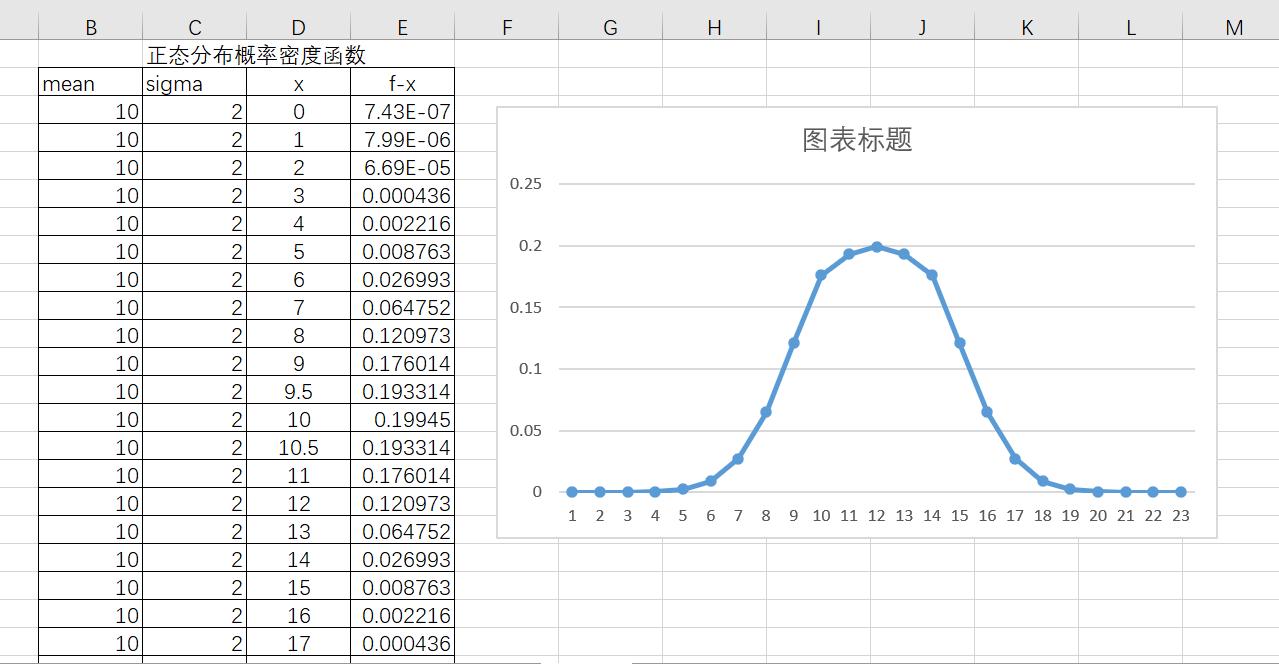Select the cell containing 0.000436
1279x664 pixels.
click(401, 196)
